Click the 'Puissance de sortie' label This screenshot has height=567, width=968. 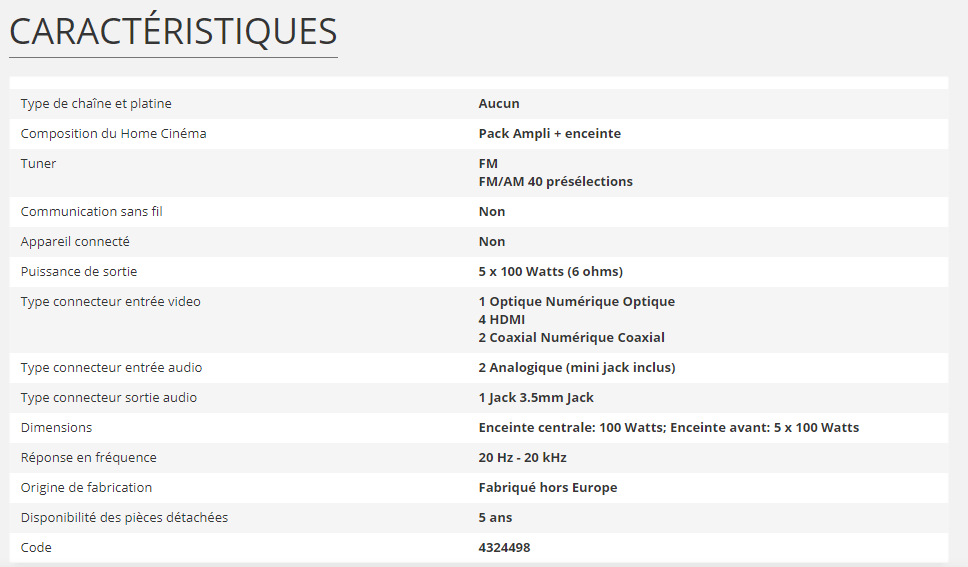[x=79, y=272]
